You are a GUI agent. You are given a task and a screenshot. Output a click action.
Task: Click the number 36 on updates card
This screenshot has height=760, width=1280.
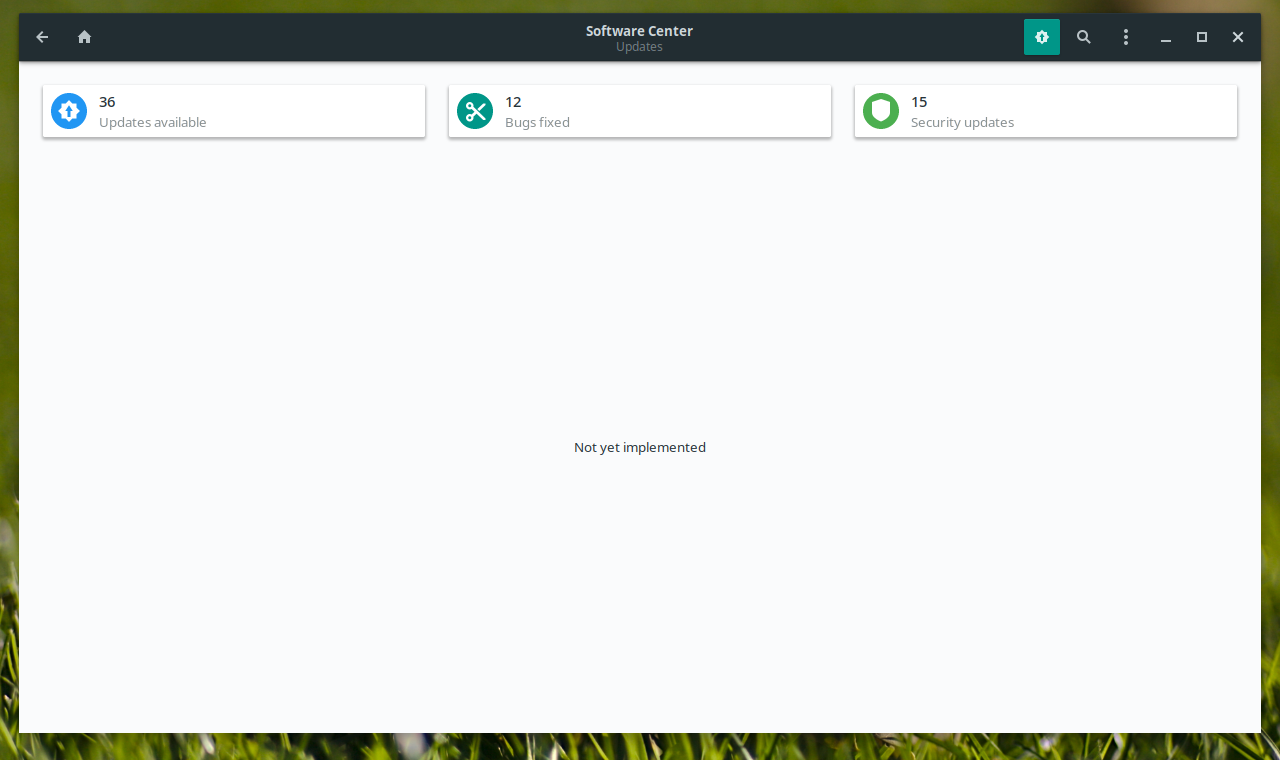(107, 102)
